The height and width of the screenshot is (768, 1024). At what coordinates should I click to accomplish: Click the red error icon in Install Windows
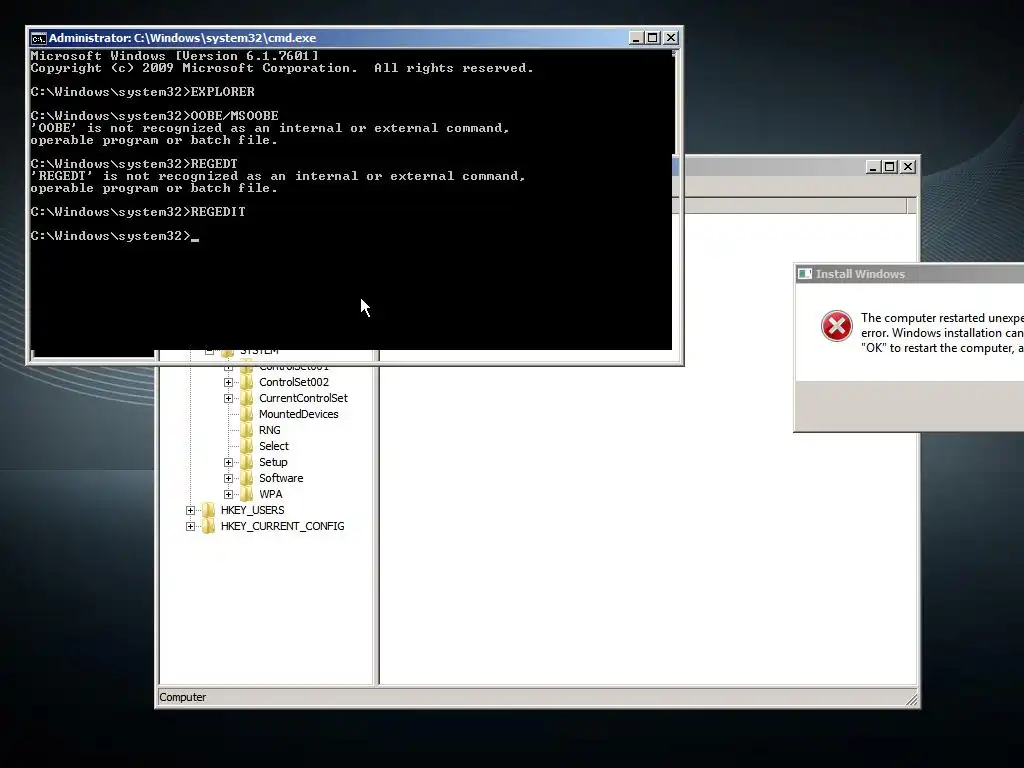point(837,326)
